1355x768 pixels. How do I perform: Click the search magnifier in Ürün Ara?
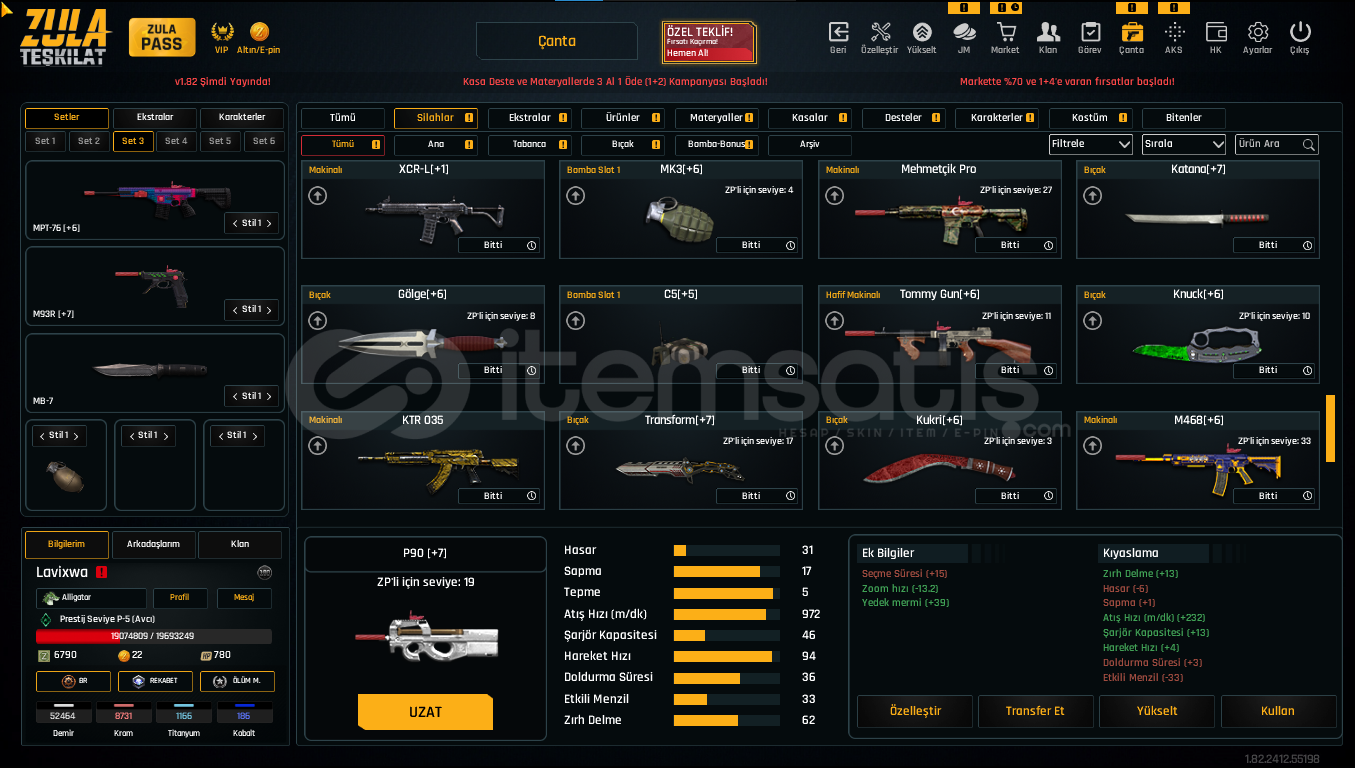[1308, 145]
